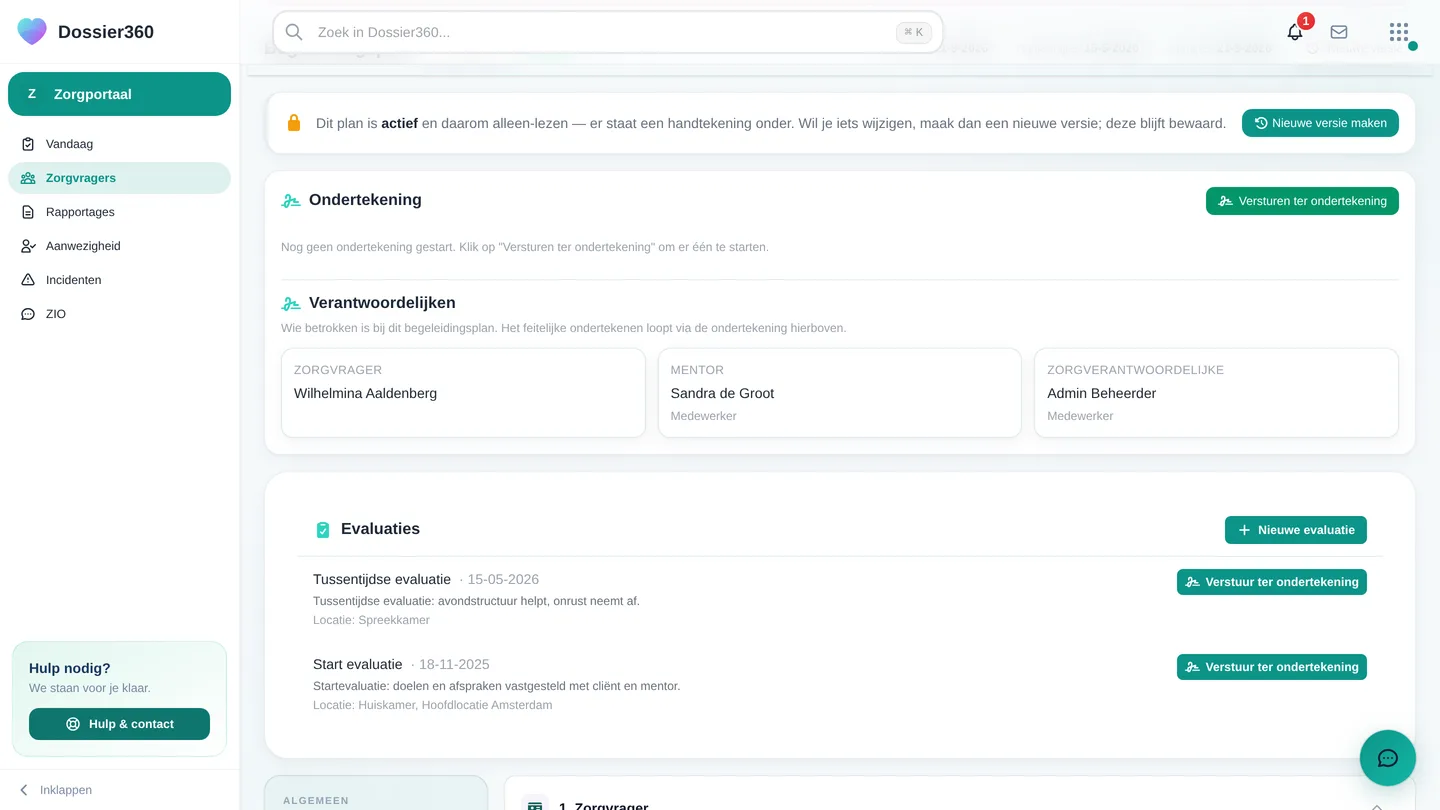Open Zorgverantwoordelijke card Admin Beheerder
This screenshot has width=1440, height=810.
pyautogui.click(x=1216, y=393)
